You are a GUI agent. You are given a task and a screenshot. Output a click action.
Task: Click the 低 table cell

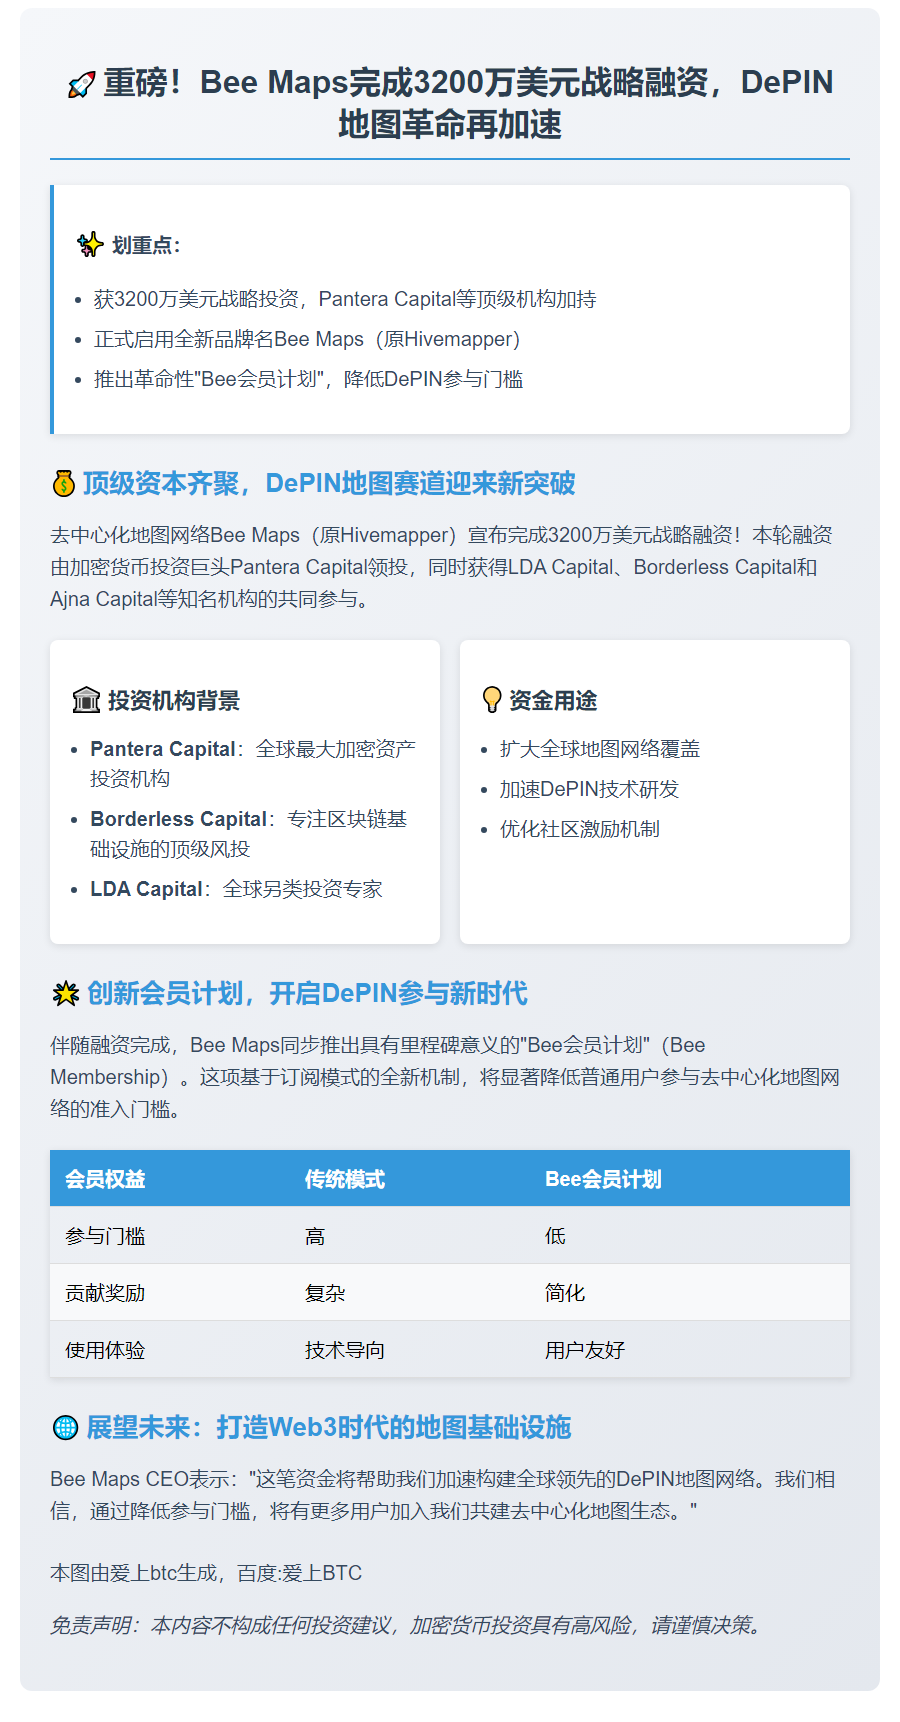[x=690, y=1235]
